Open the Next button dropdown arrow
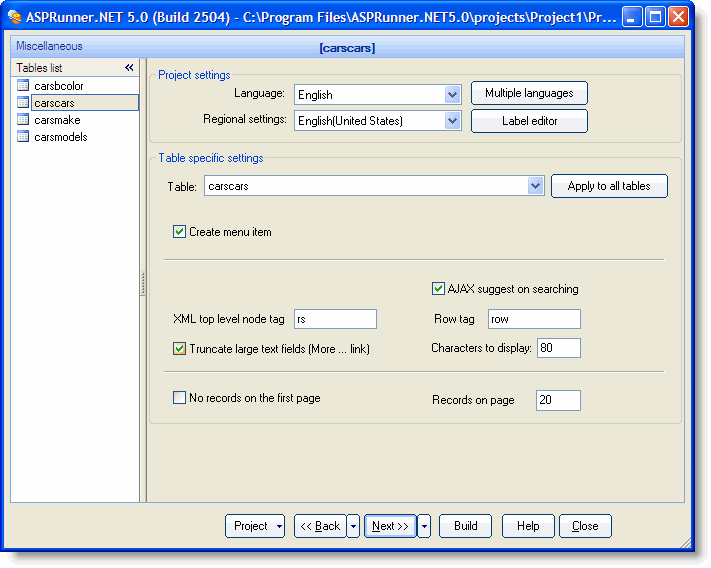This screenshot has height=568, width=711. coord(424,526)
